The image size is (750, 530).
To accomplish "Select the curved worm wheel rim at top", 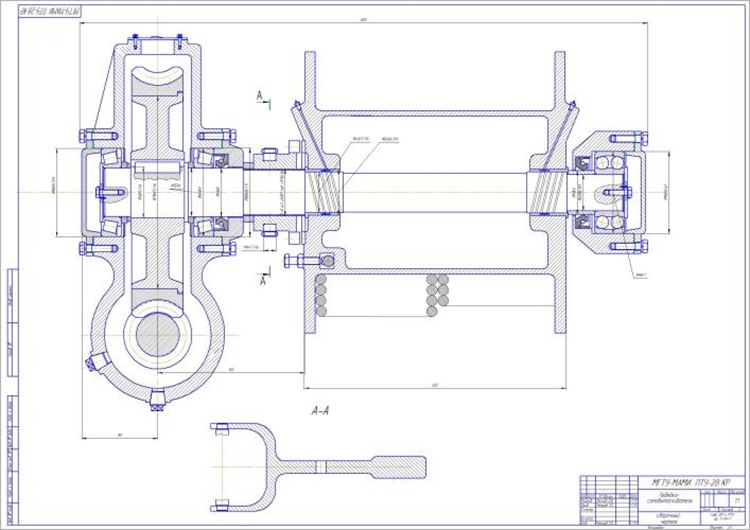I will click(157, 81).
